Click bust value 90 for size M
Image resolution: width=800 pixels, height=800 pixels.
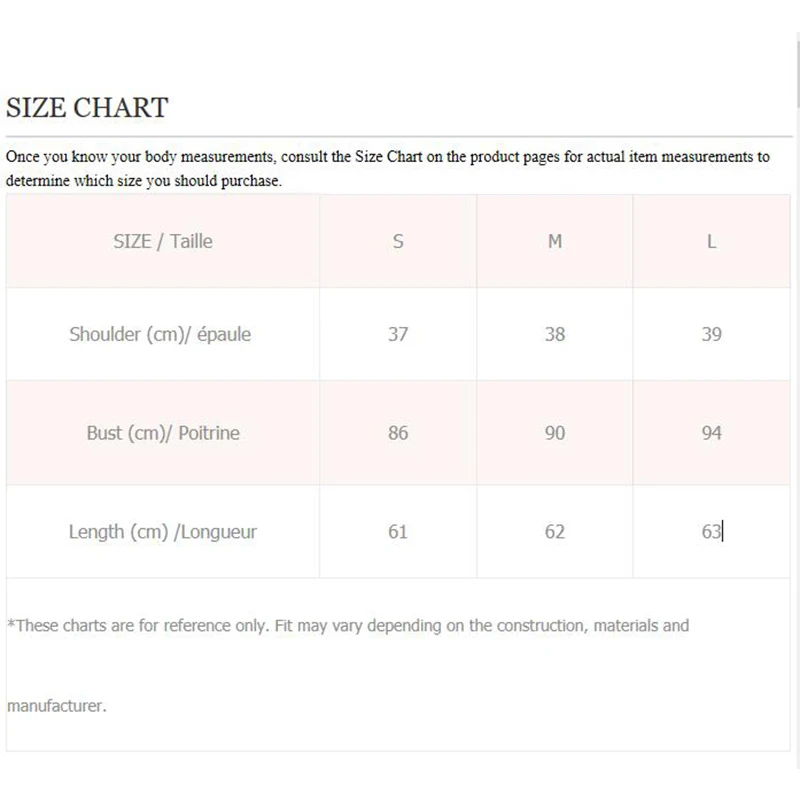[x=555, y=433]
